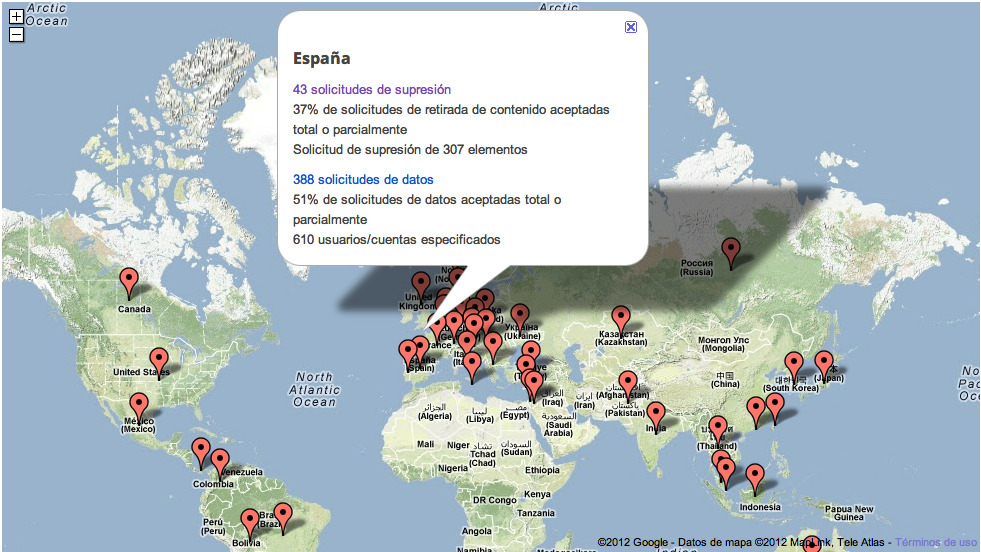
Task: Click the Nigeria country label
Action: pyautogui.click(x=452, y=468)
